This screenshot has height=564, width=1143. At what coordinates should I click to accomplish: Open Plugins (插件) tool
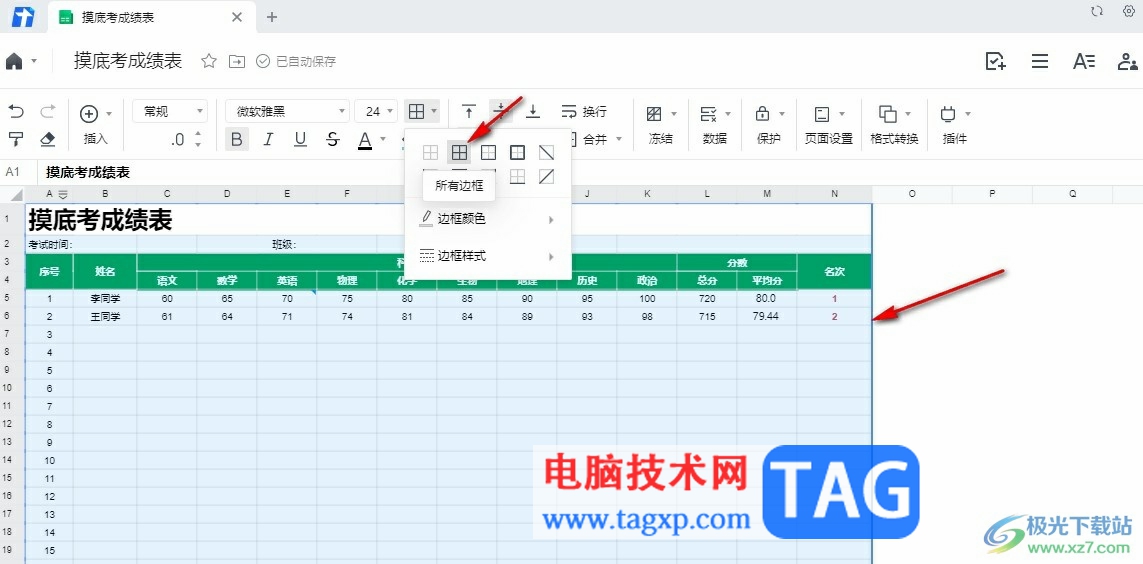coord(955,125)
